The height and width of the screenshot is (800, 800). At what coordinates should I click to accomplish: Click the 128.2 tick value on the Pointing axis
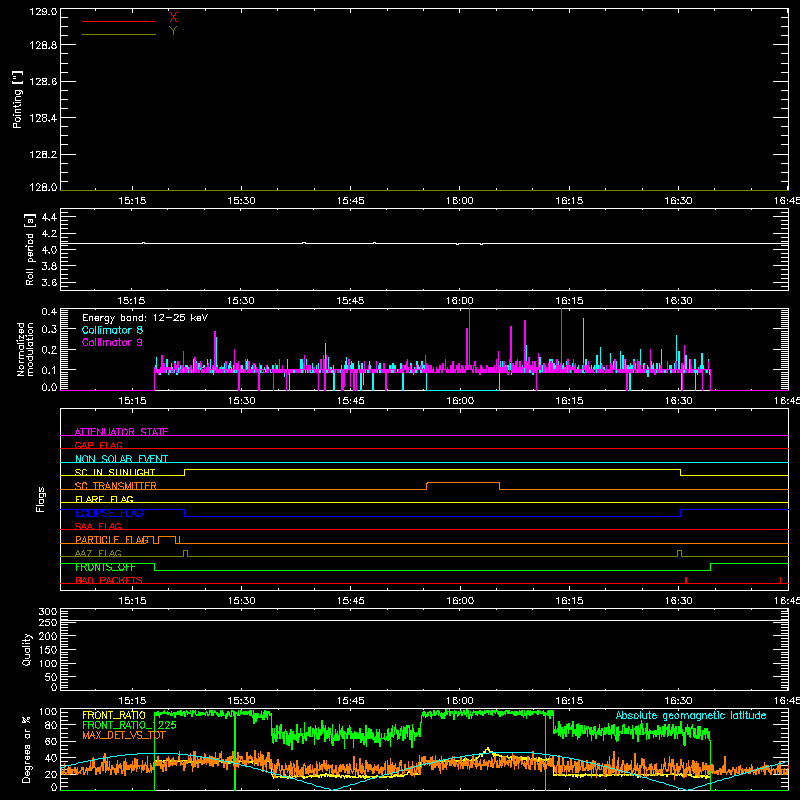pos(43,155)
